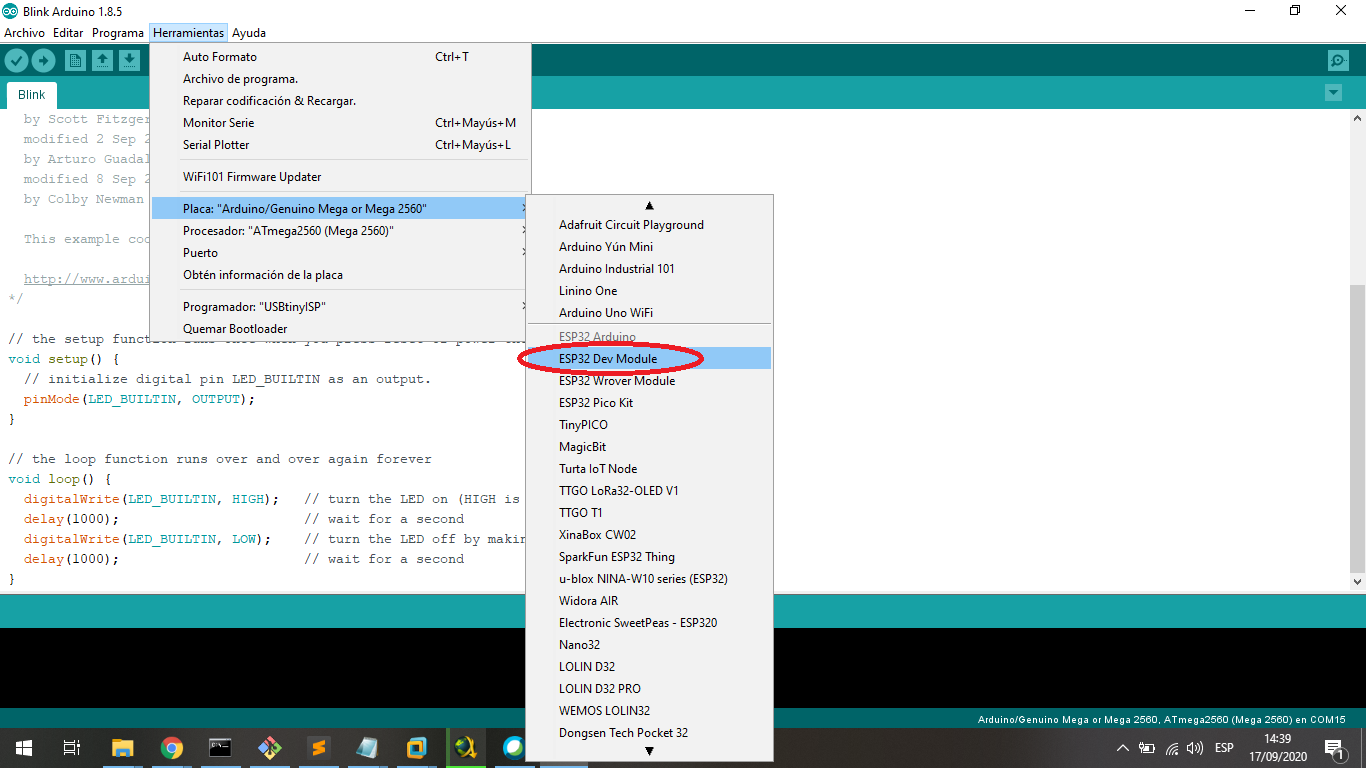Open Task View on the taskbar
This screenshot has height=768, width=1366.
tap(72, 748)
